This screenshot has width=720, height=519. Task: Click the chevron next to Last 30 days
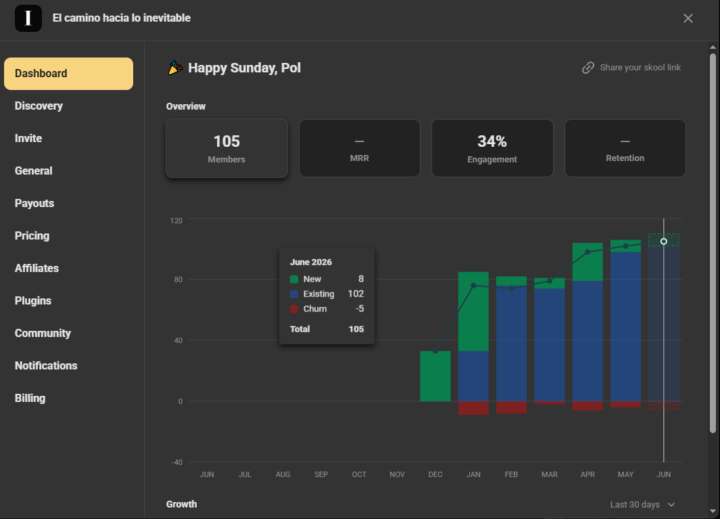coord(671,505)
